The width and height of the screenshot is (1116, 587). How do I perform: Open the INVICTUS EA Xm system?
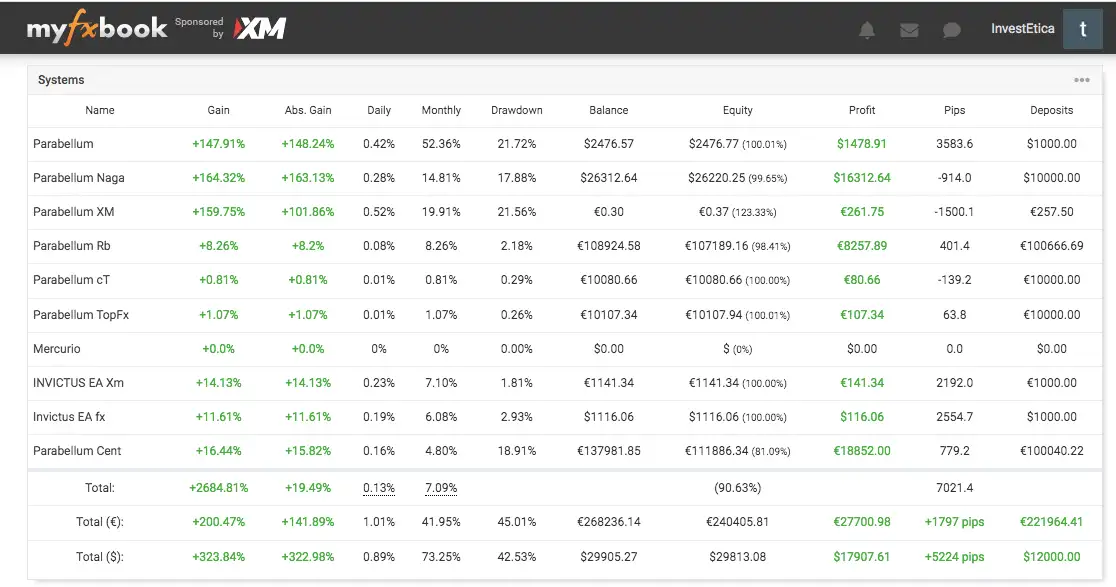click(78, 383)
